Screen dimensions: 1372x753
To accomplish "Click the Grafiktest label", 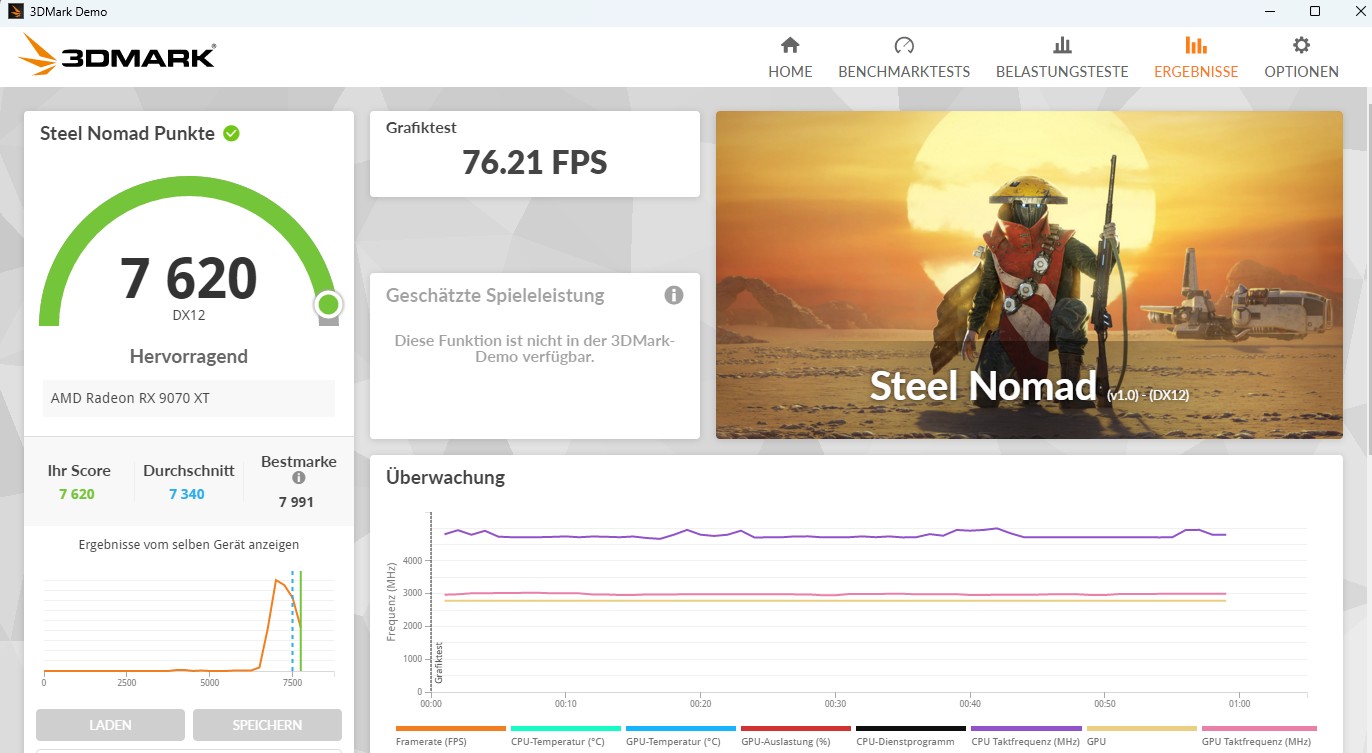I will pos(421,128).
